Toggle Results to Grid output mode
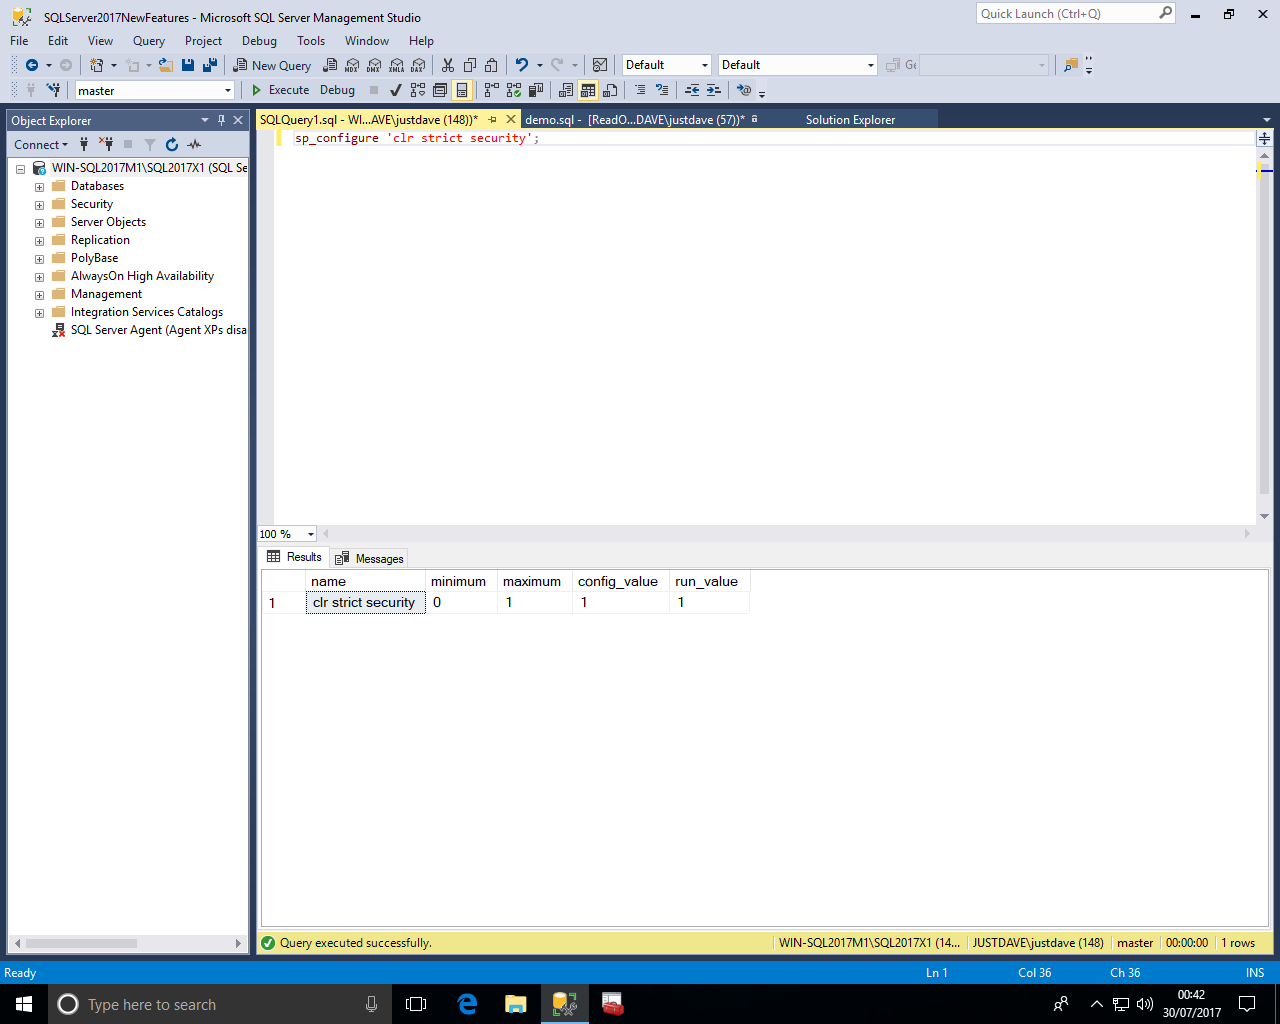 588,90
